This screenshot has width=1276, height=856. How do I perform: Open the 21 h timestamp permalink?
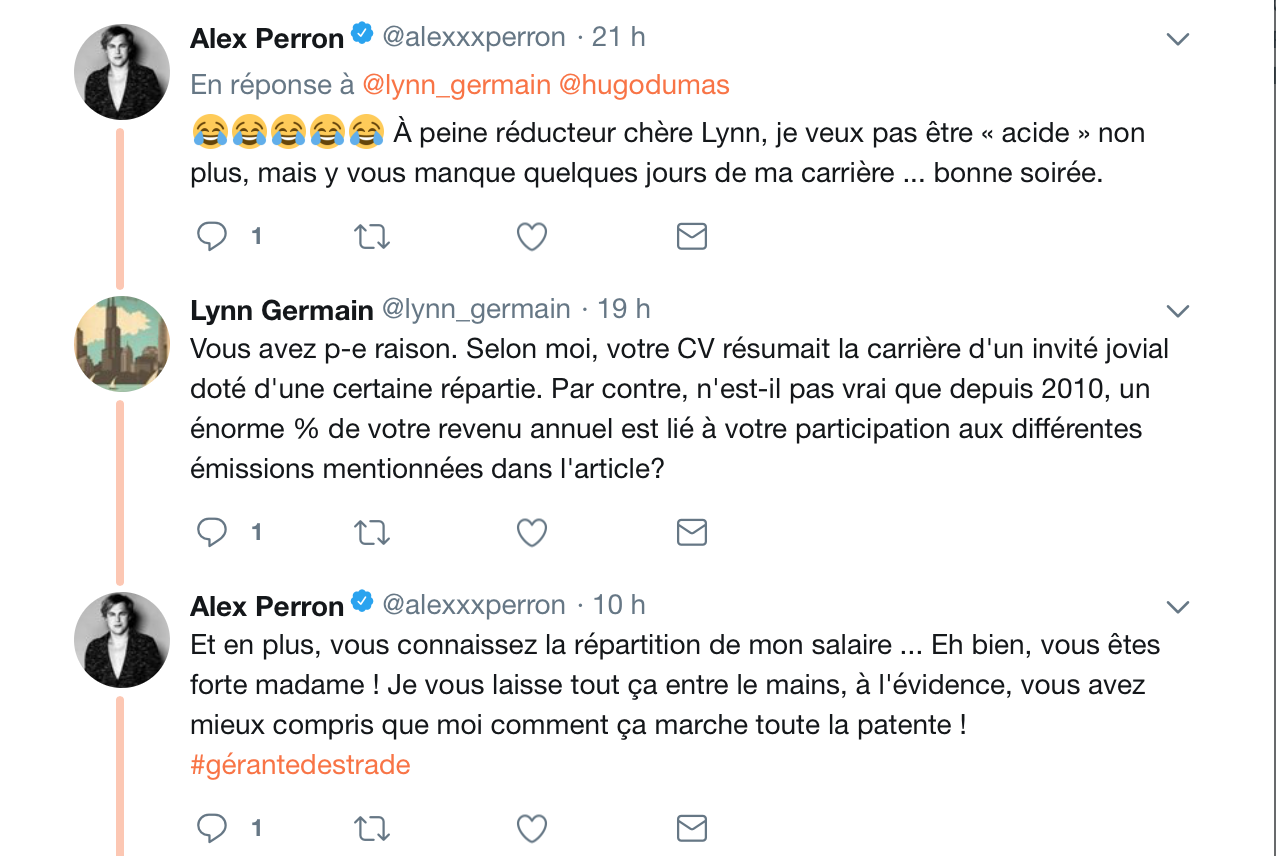click(x=620, y=36)
